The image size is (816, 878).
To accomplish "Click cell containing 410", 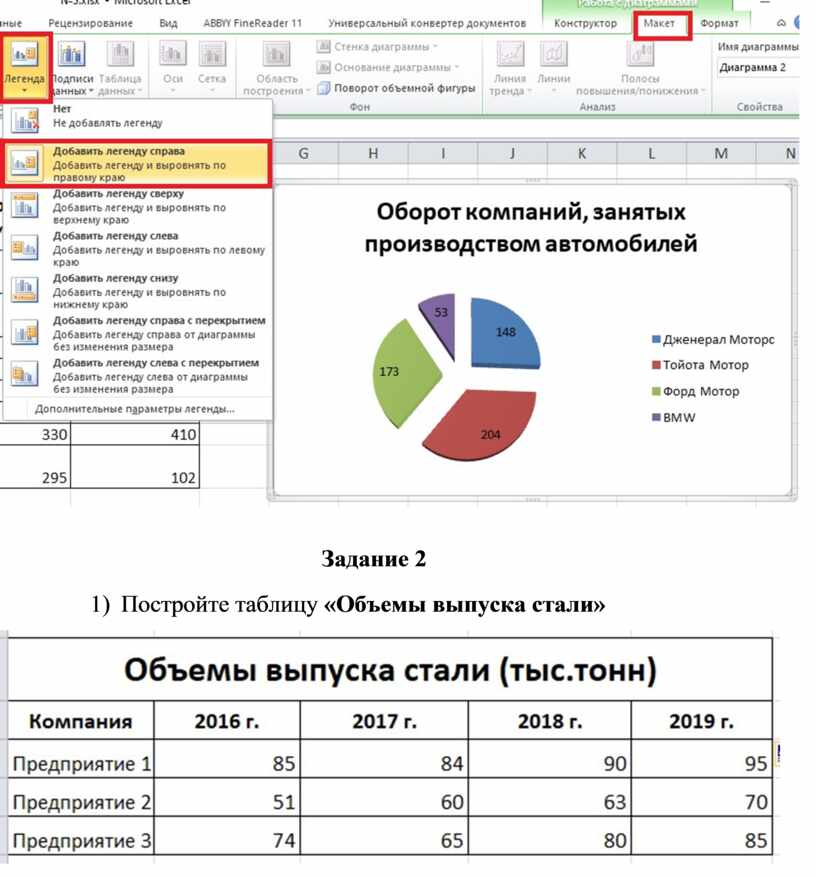I will (135, 435).
